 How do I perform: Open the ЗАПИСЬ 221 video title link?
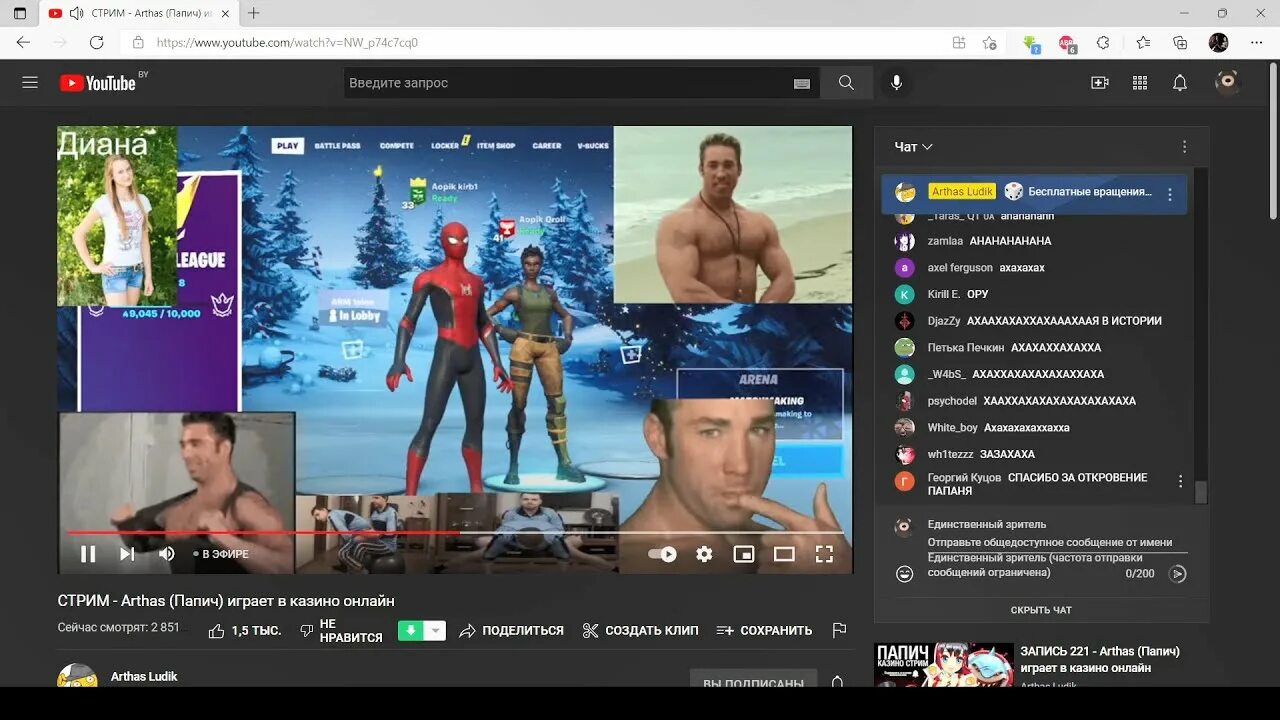point(1100,659)
